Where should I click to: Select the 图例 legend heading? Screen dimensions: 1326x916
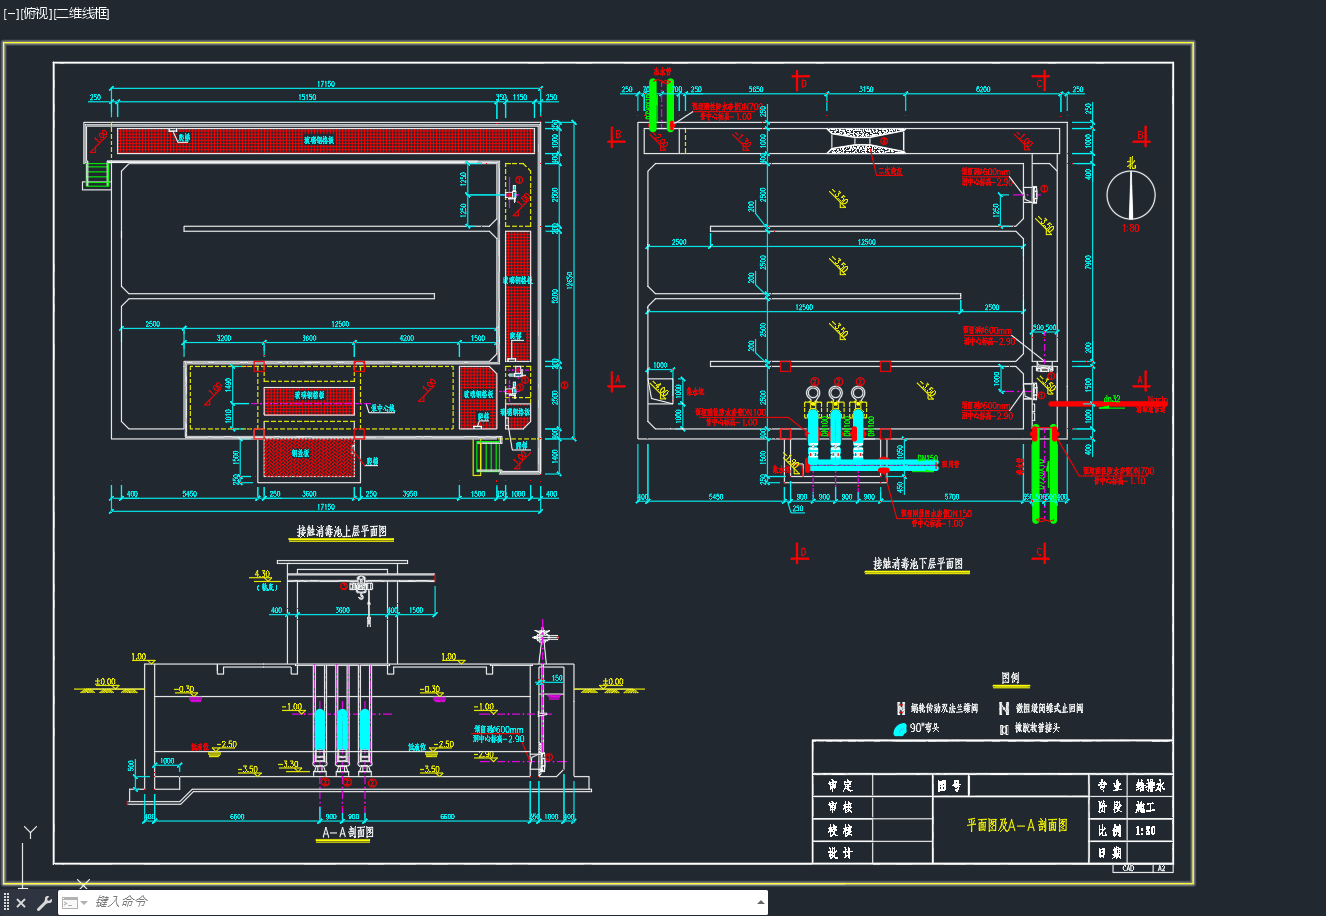1012,677
